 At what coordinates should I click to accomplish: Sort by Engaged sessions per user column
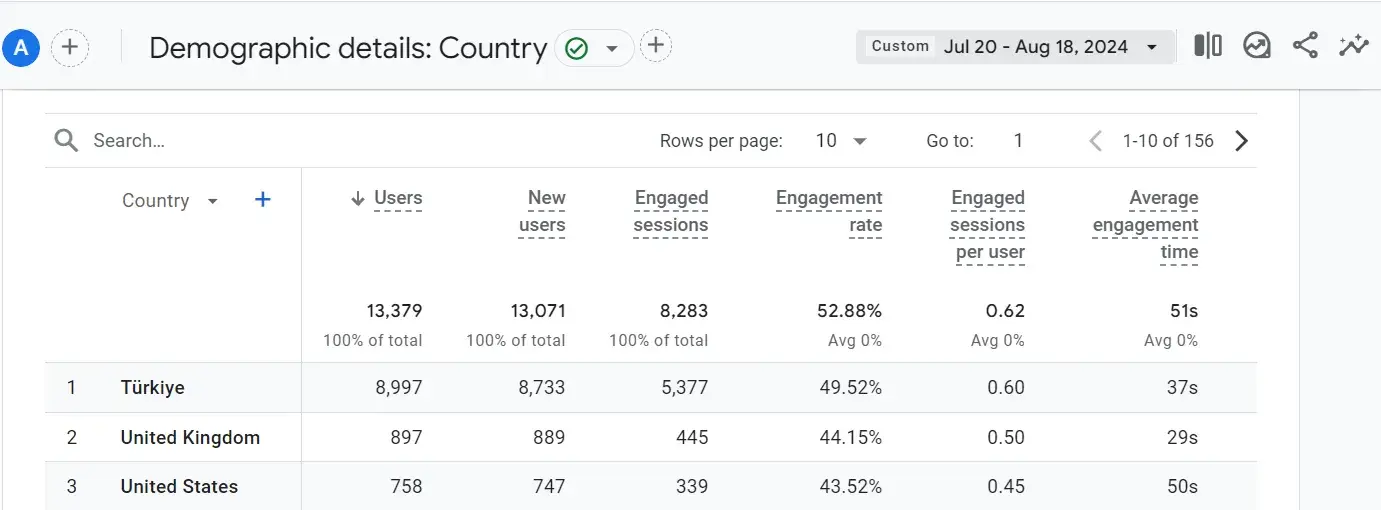click(987, 225)
